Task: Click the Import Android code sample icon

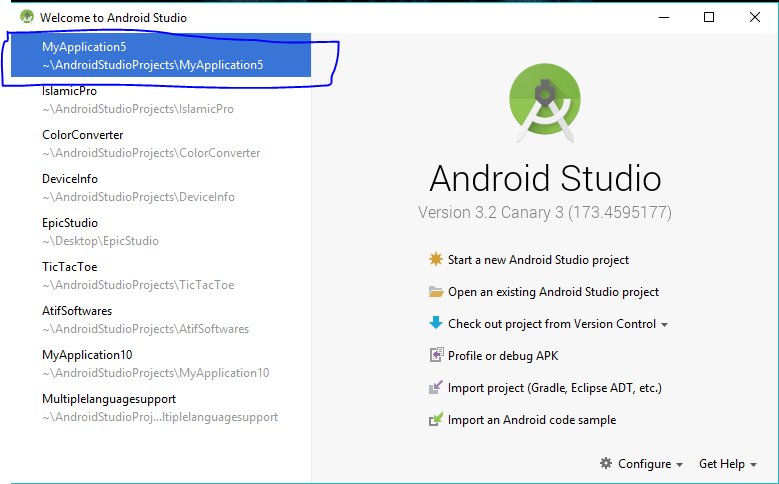Action: [436, 419]
